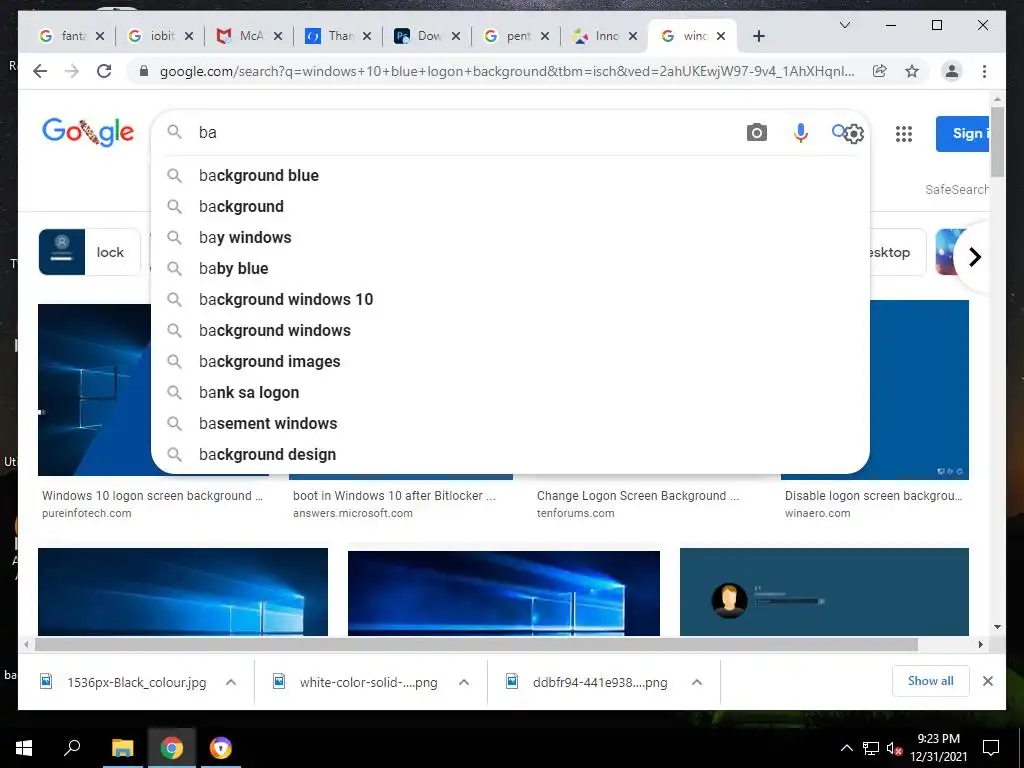Screen dimensions: 1024x768
Task: Select suggestion 'bay windows'
Action: (510, 237)
